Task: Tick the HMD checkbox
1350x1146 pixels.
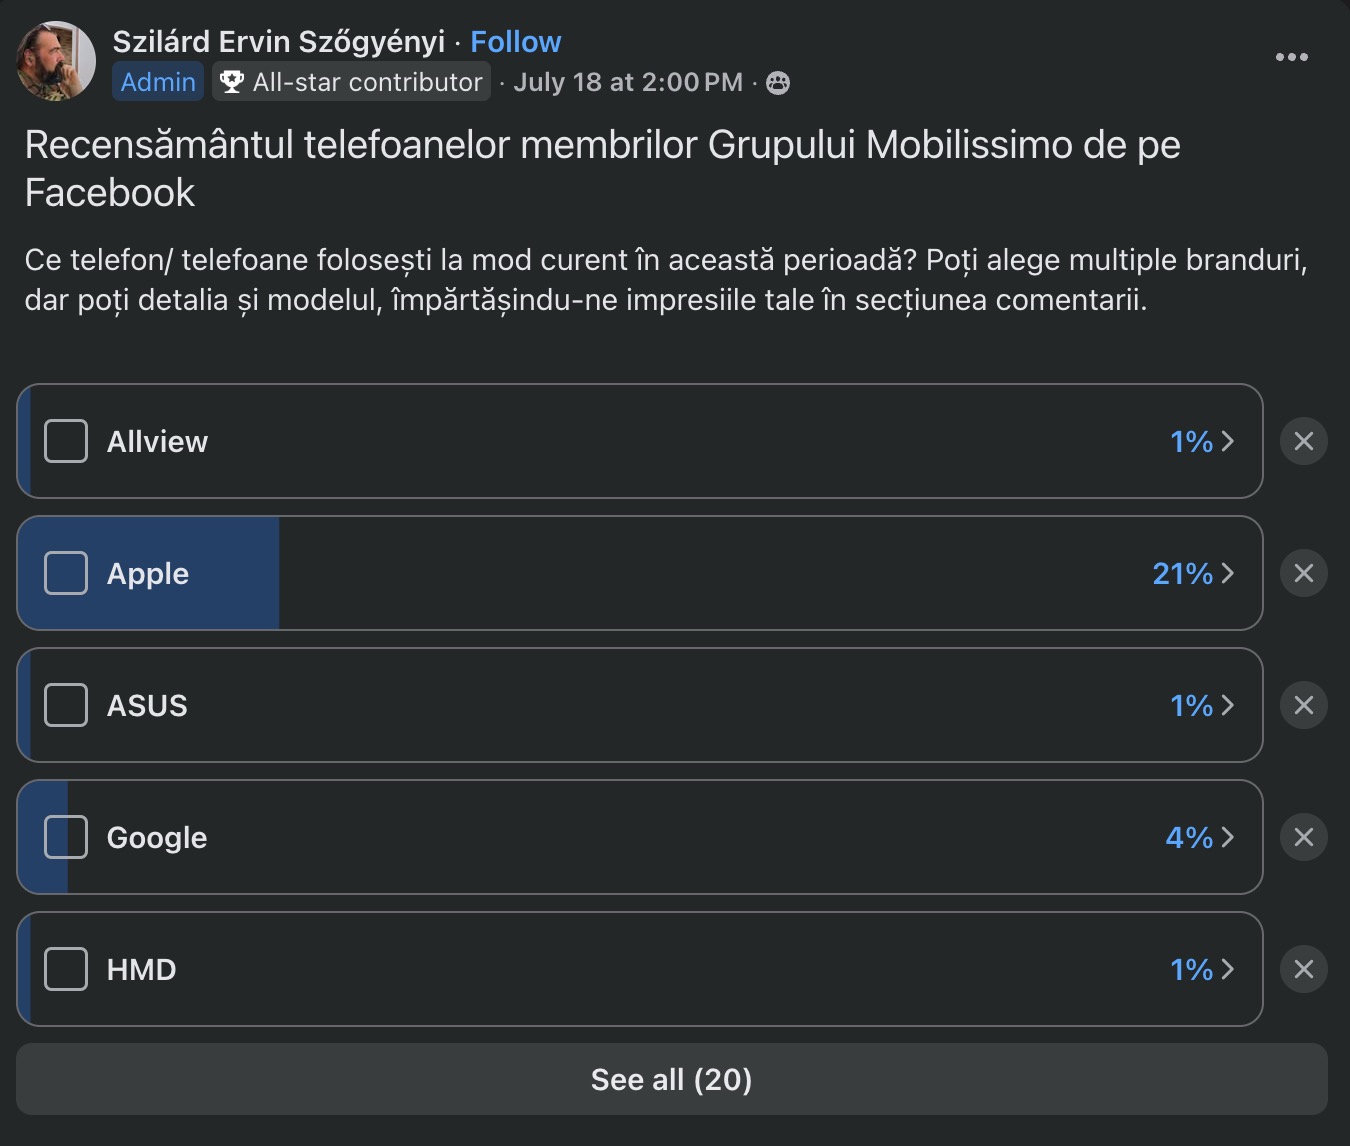Action: coord(66,969)
